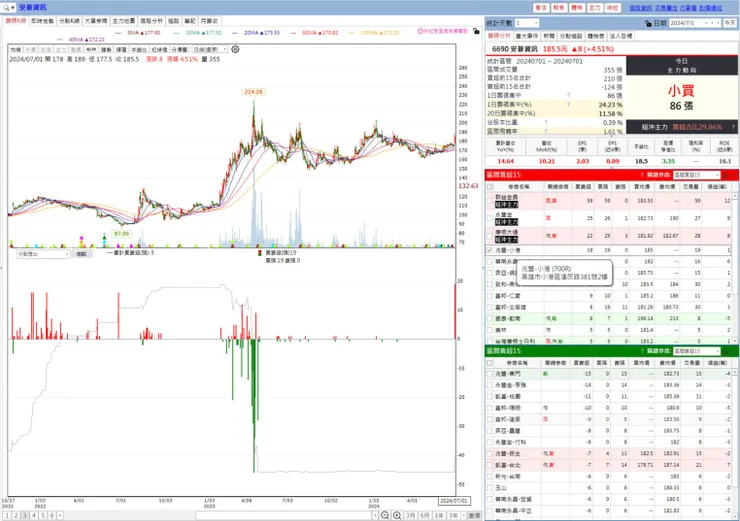Click the help mark next to 短沖主力 banner
The height and width of the screenshot is (521, 740).
pos(733,127)
